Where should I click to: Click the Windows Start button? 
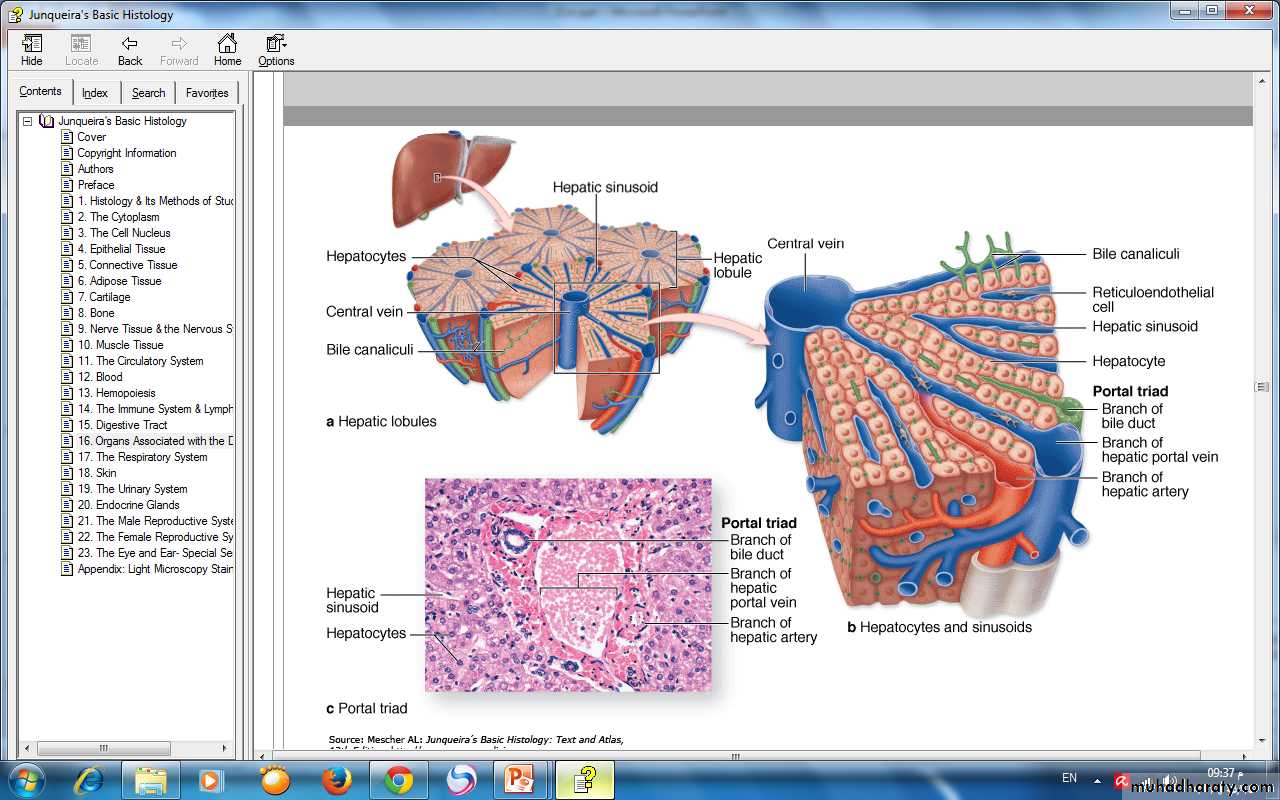click(x=25, y=779)
